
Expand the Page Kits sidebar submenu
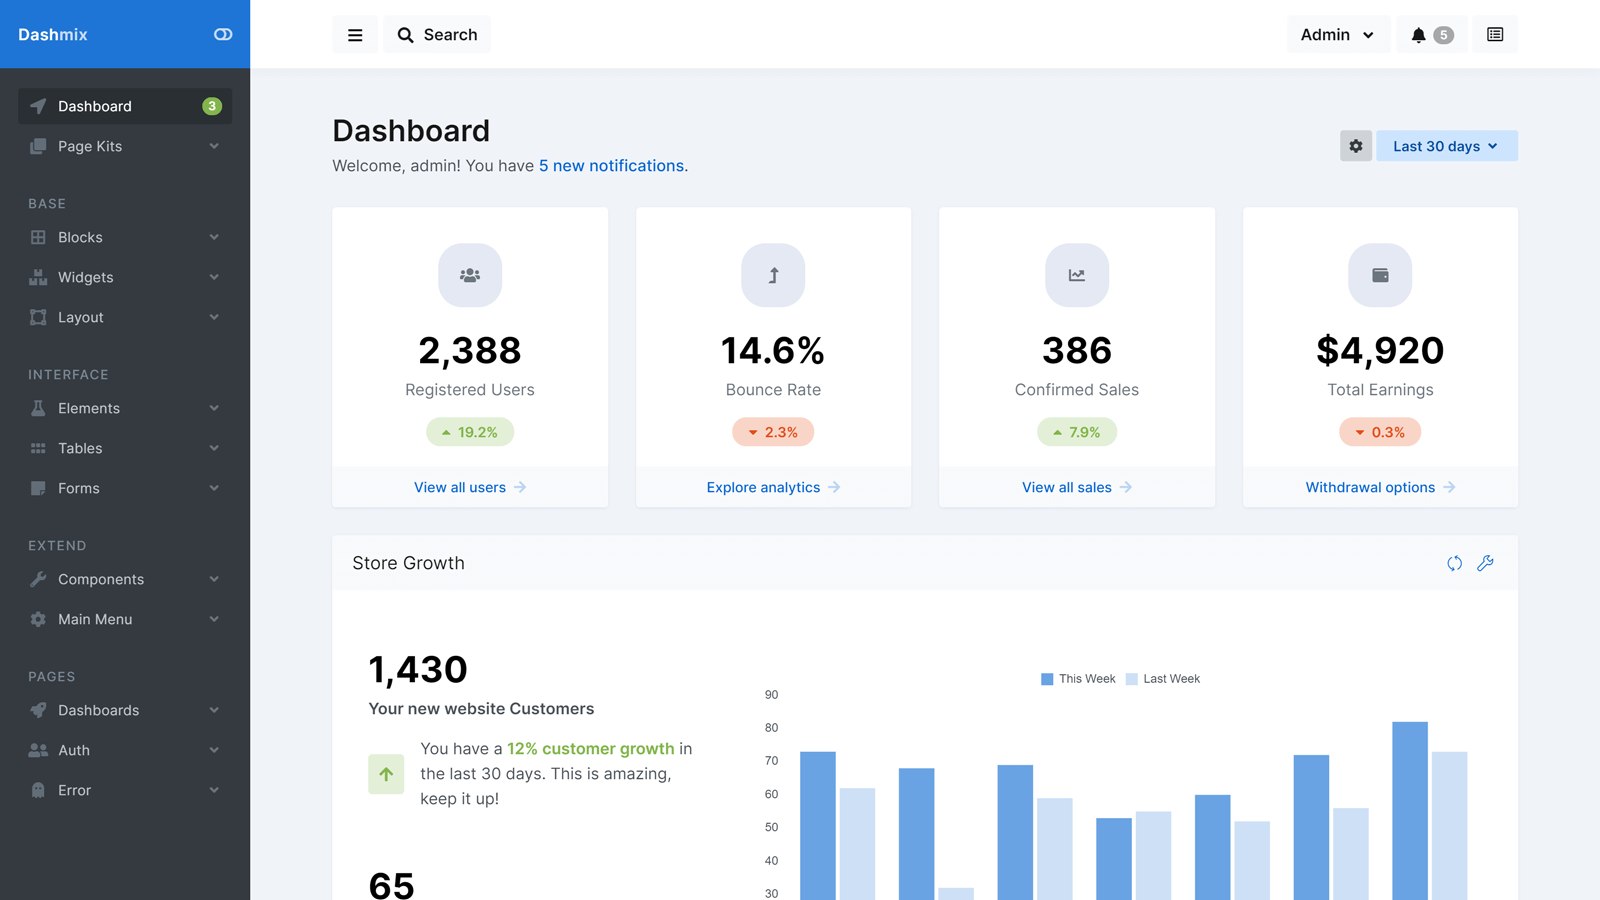[x=124, y=146]
